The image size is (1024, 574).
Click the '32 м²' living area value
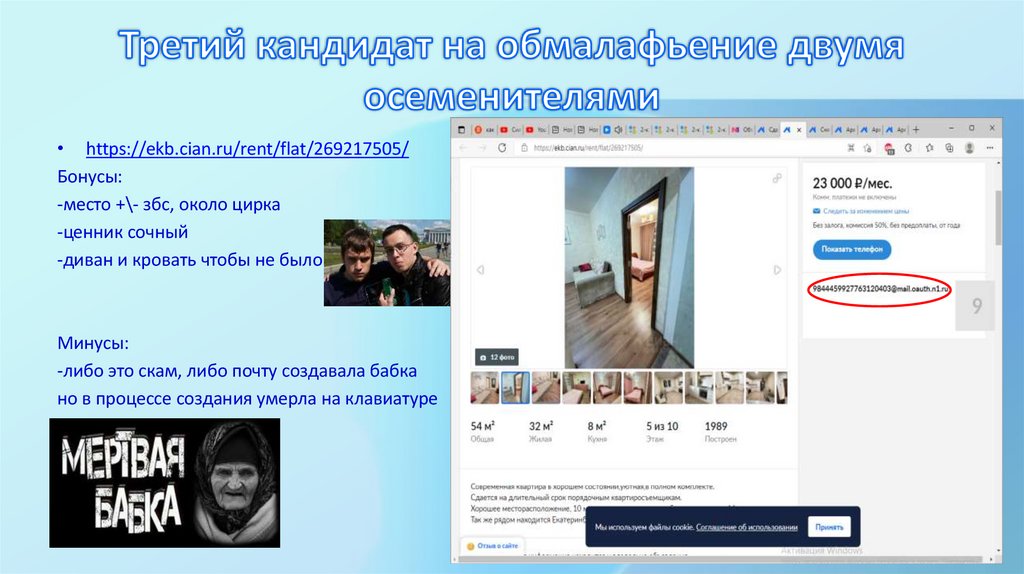tap(541, 426)
